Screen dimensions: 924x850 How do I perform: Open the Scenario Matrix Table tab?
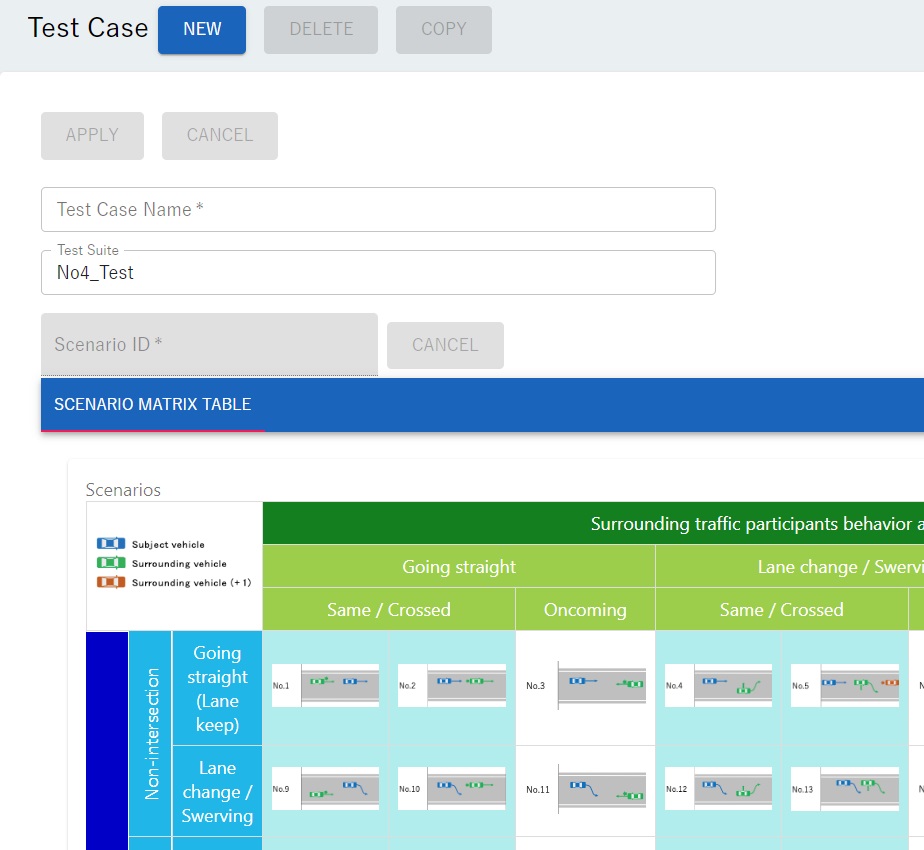pos(153,405)
